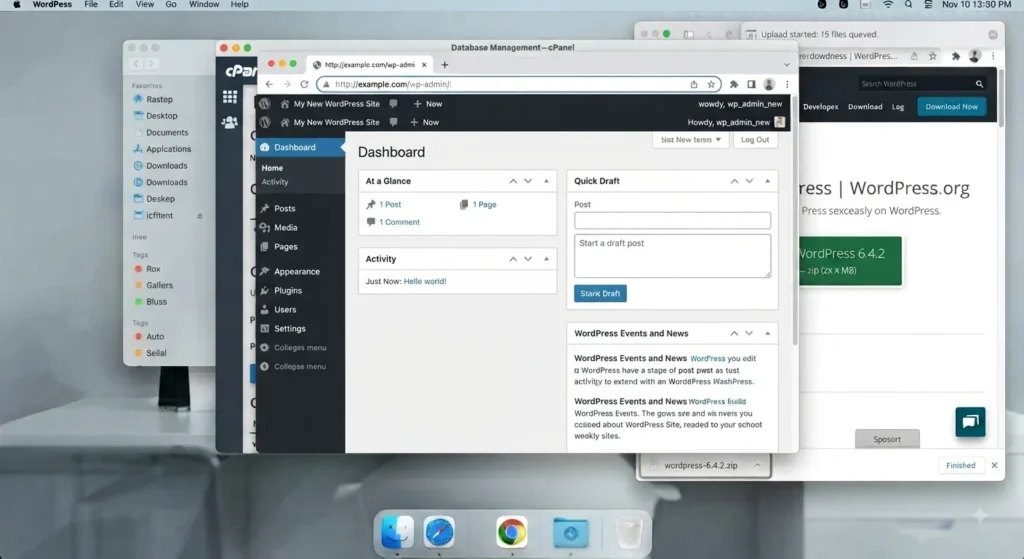This screenshot has width=1024, height=559.
Task: Launch Google Chrome from the Dock
Action: point(511,532)
